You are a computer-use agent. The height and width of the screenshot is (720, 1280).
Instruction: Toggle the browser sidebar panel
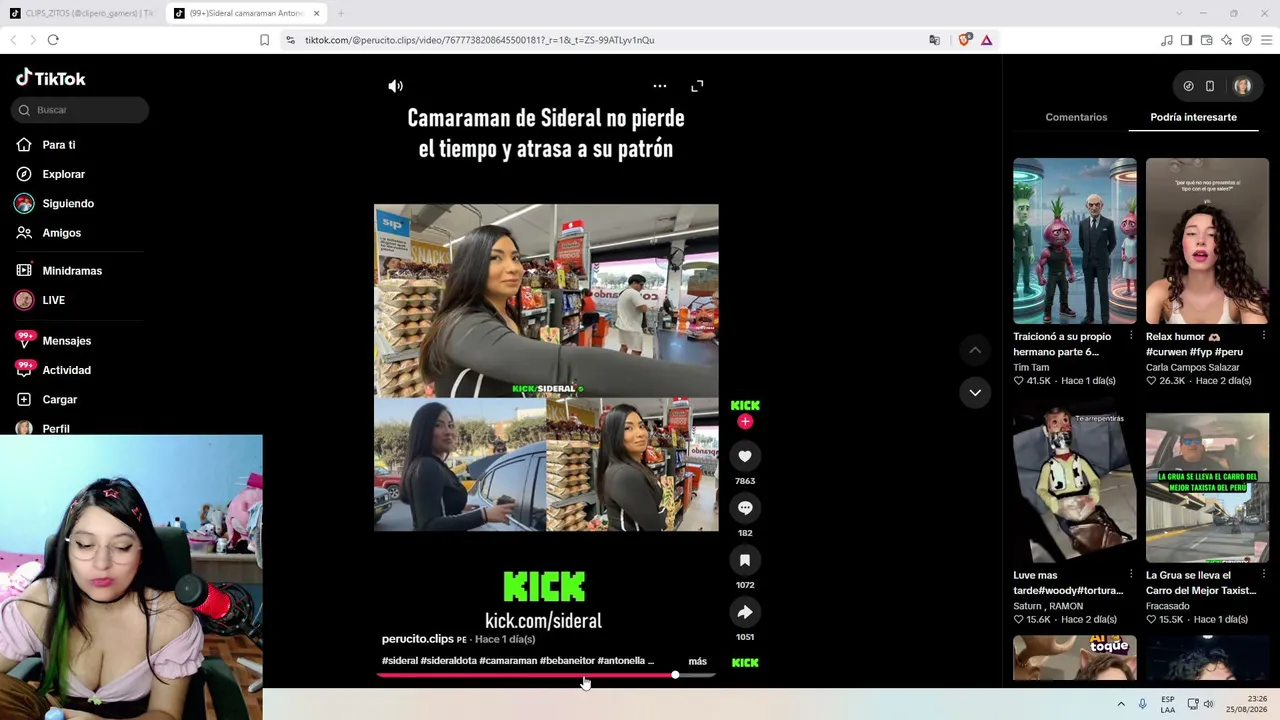click(1186, 40)
